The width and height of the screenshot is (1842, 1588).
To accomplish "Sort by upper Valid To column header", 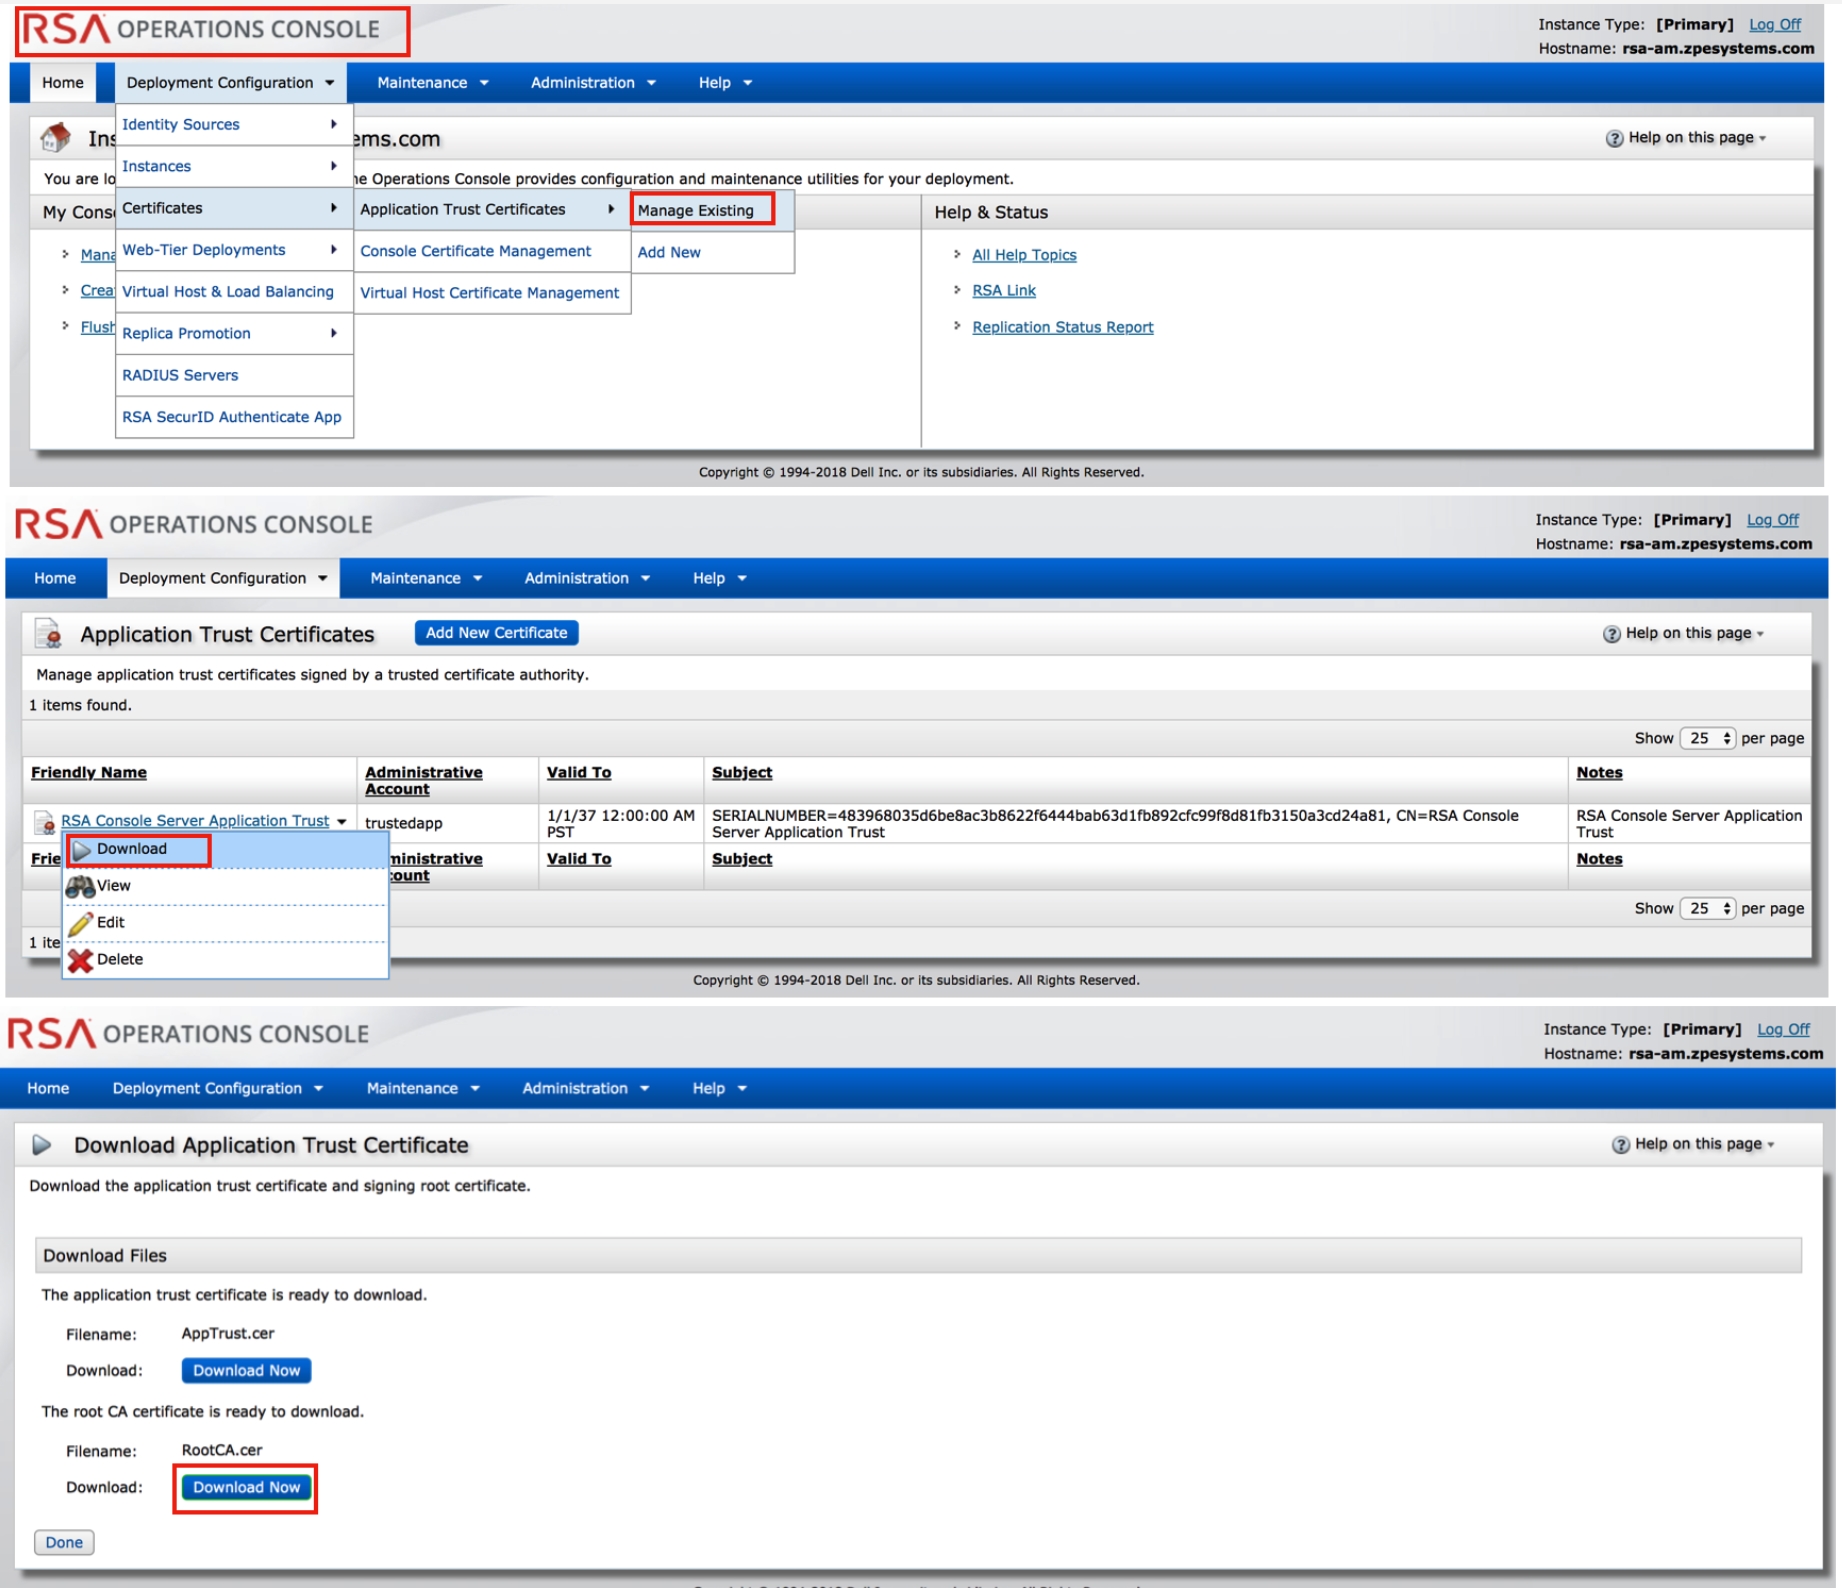I will (579, 773).
